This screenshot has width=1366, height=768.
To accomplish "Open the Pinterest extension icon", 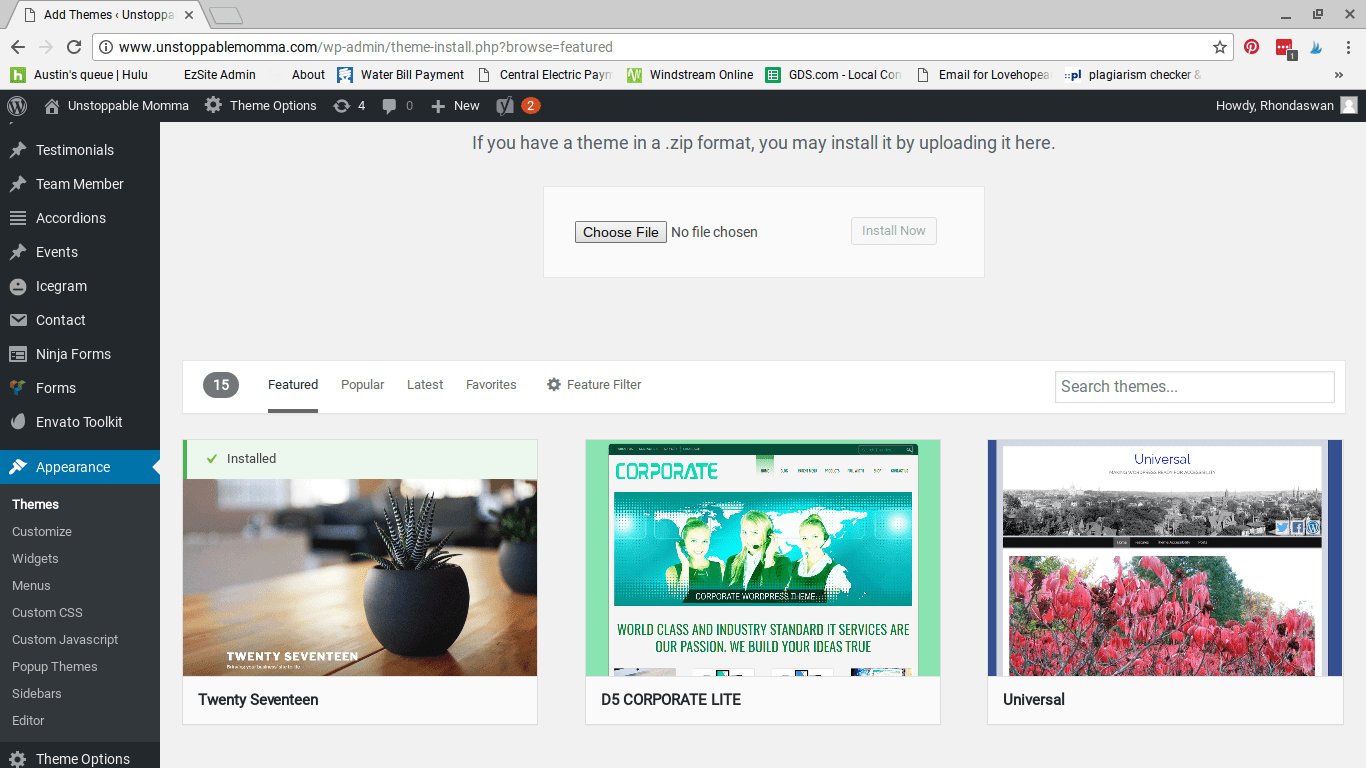I will [x=1251, y=47].
